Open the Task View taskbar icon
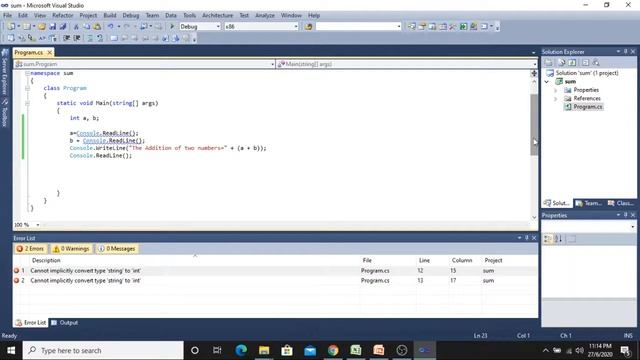 217,350
